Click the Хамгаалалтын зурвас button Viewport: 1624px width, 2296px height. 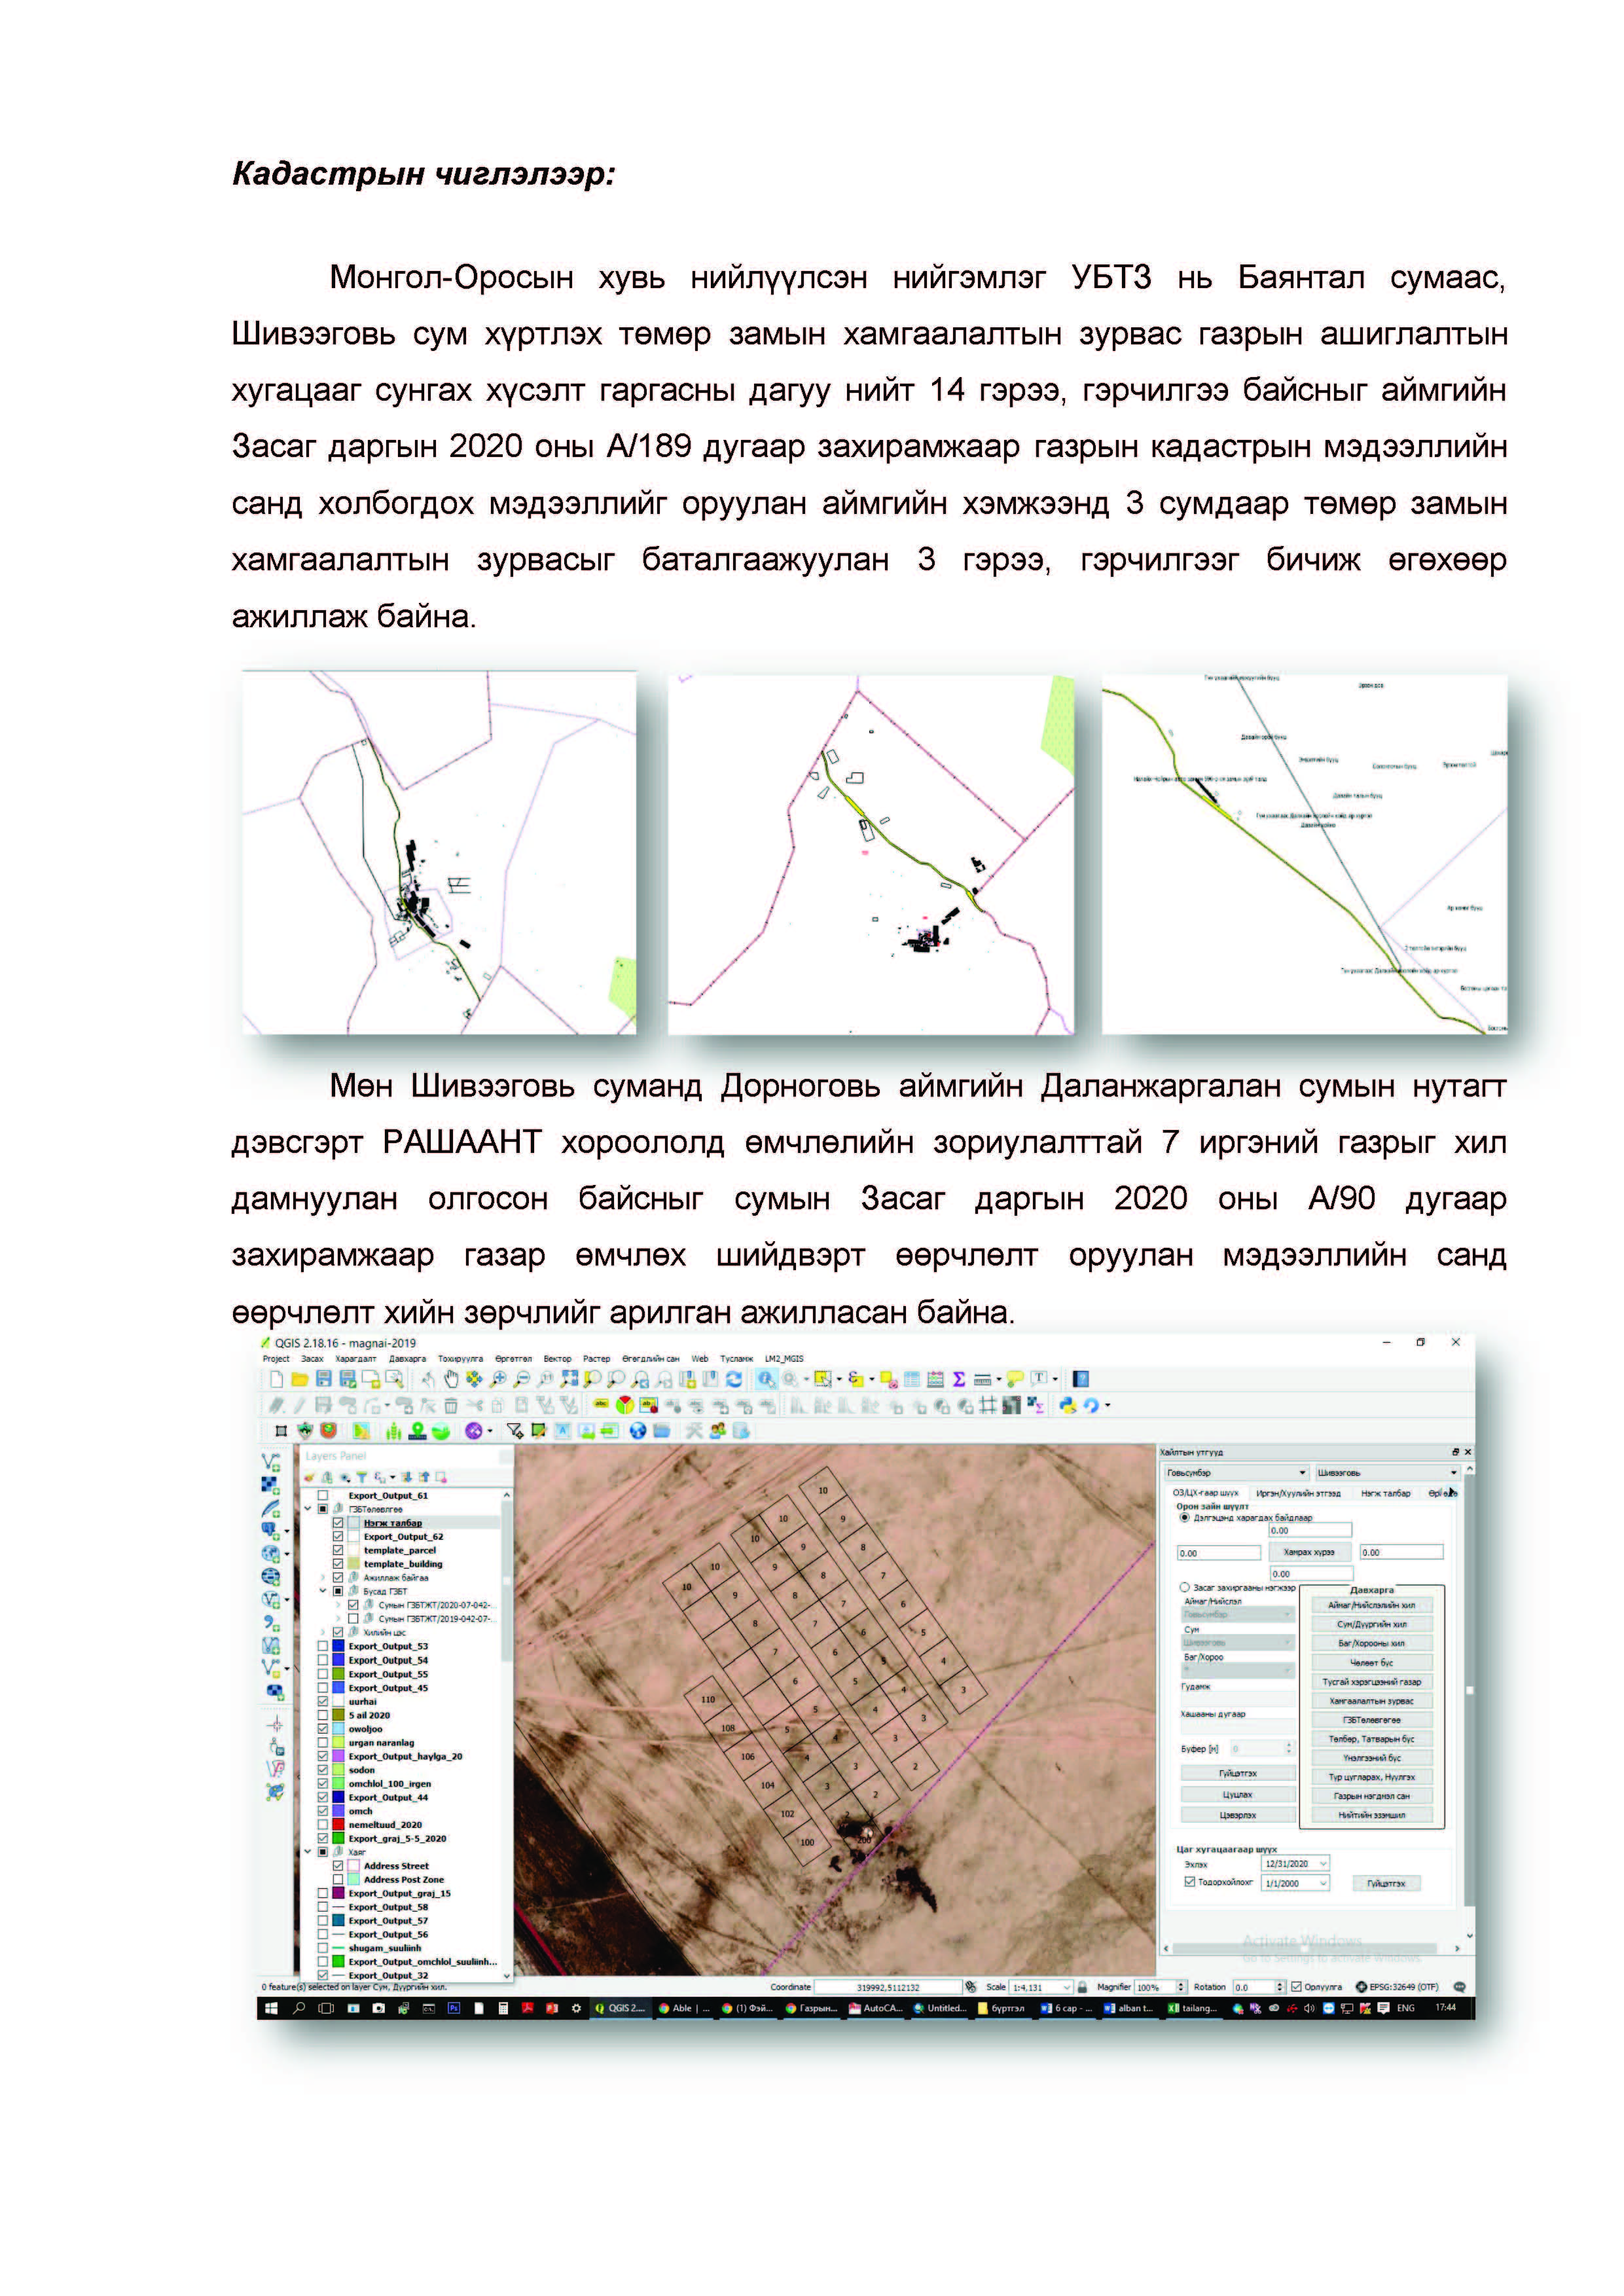click(1372, 1701)
